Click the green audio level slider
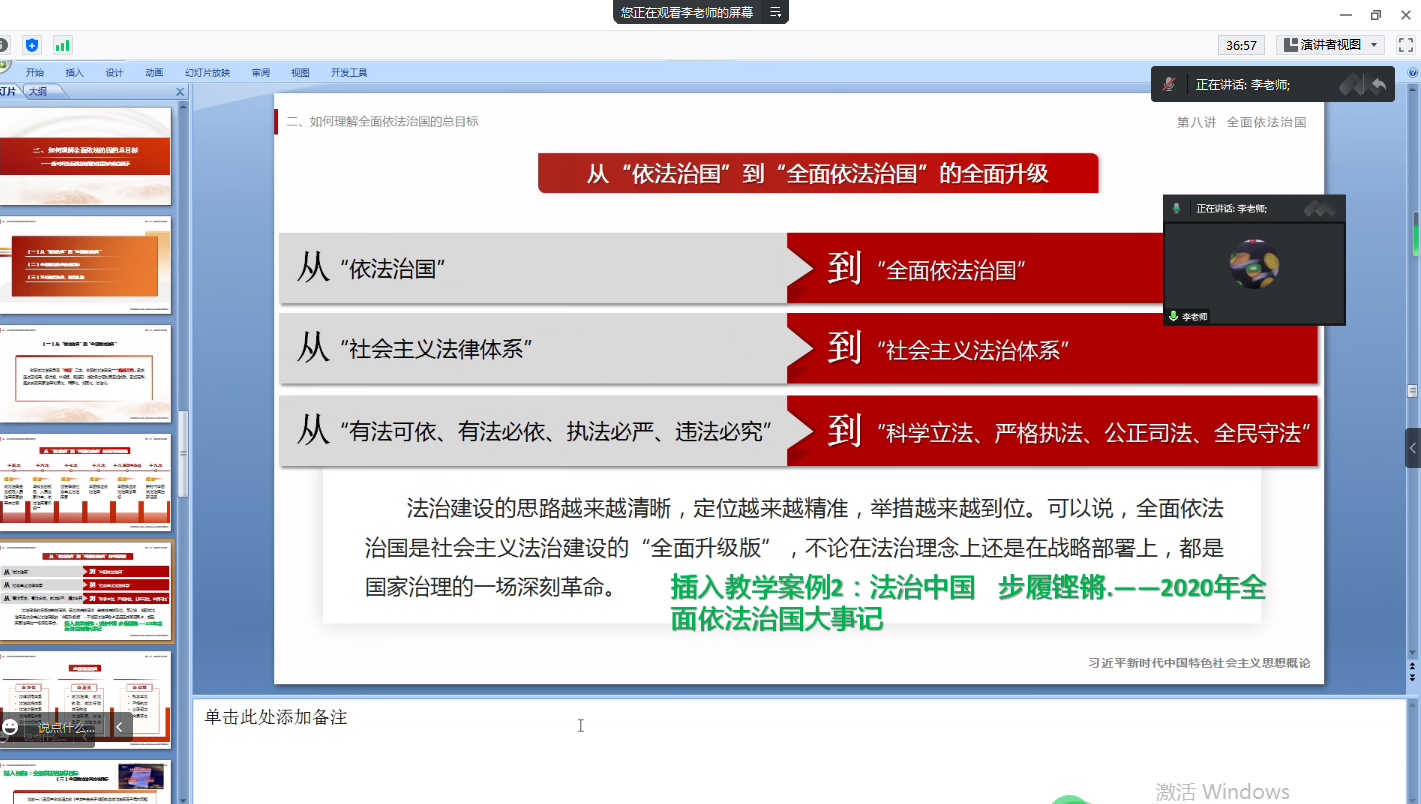This screenshot has height=804, width=1421. (x=1415, y=235)
